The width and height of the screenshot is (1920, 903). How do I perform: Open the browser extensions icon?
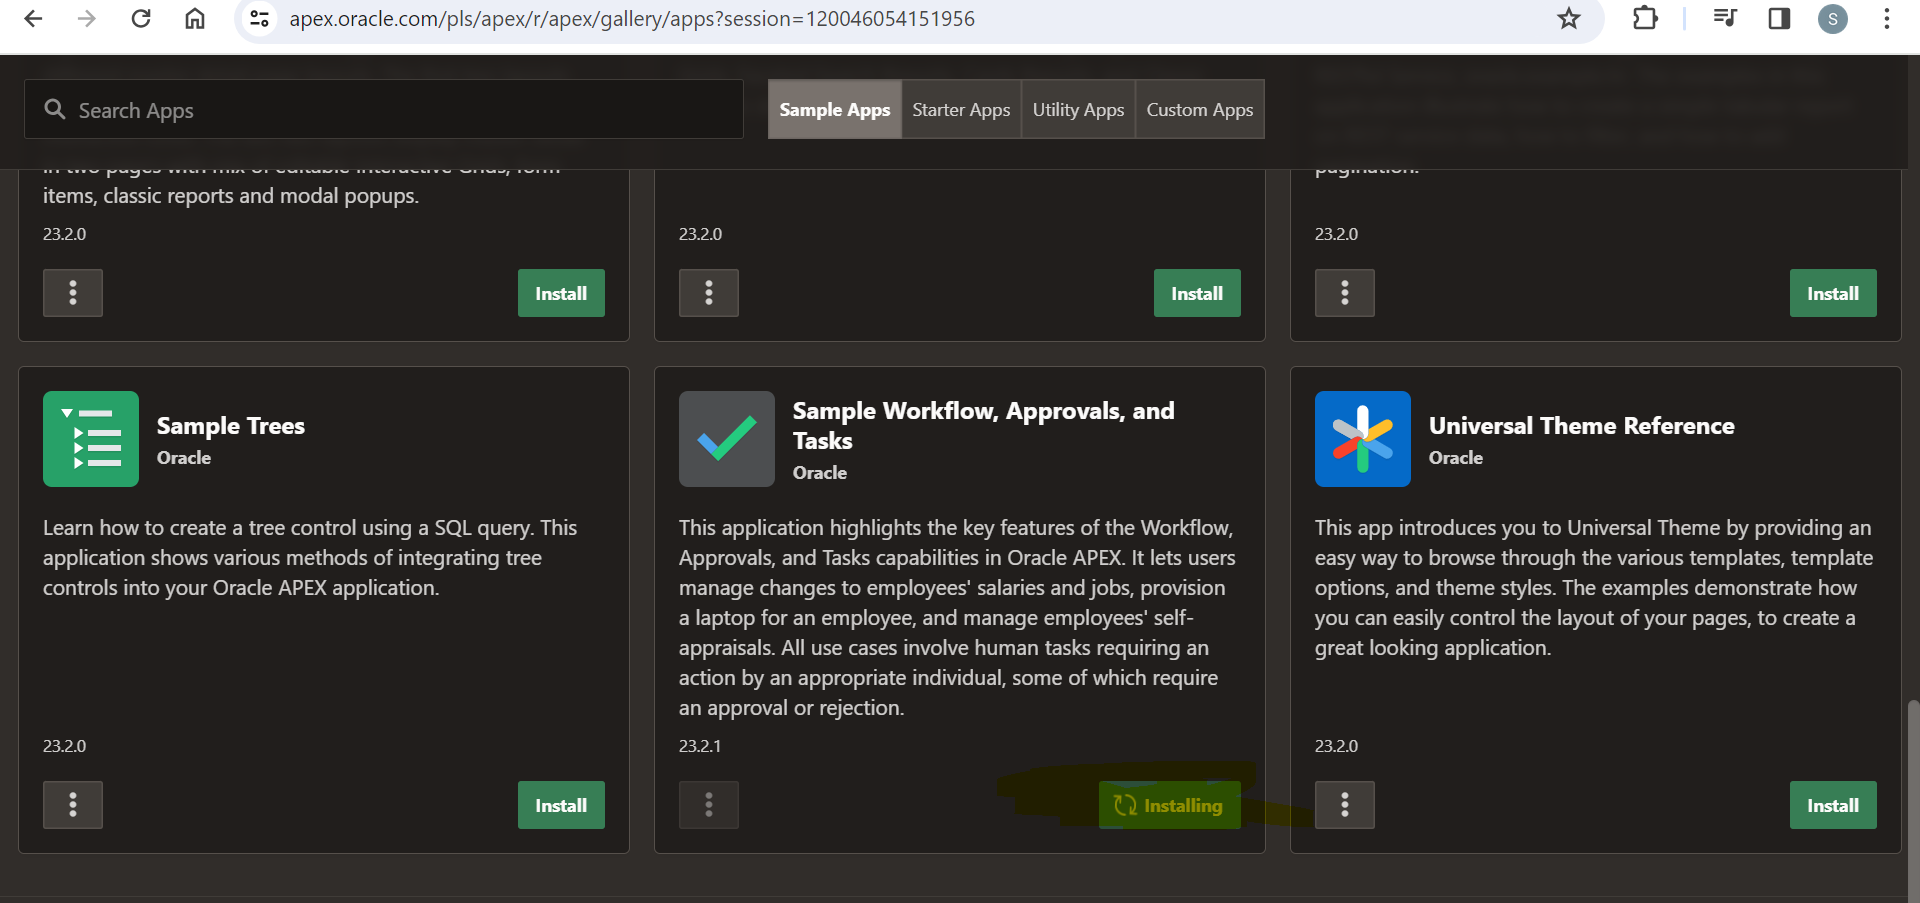1645,19
